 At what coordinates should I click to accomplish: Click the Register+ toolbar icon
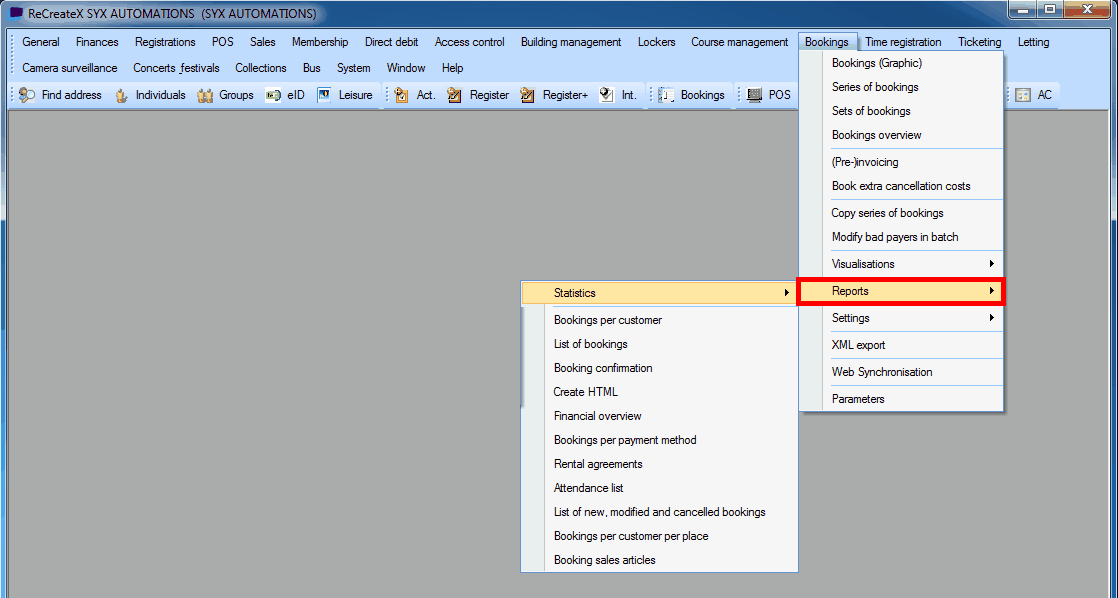click(x=528, y=95)
